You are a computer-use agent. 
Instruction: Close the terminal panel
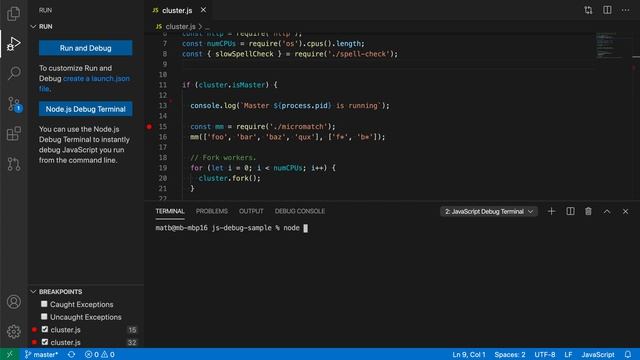point(625,211)
